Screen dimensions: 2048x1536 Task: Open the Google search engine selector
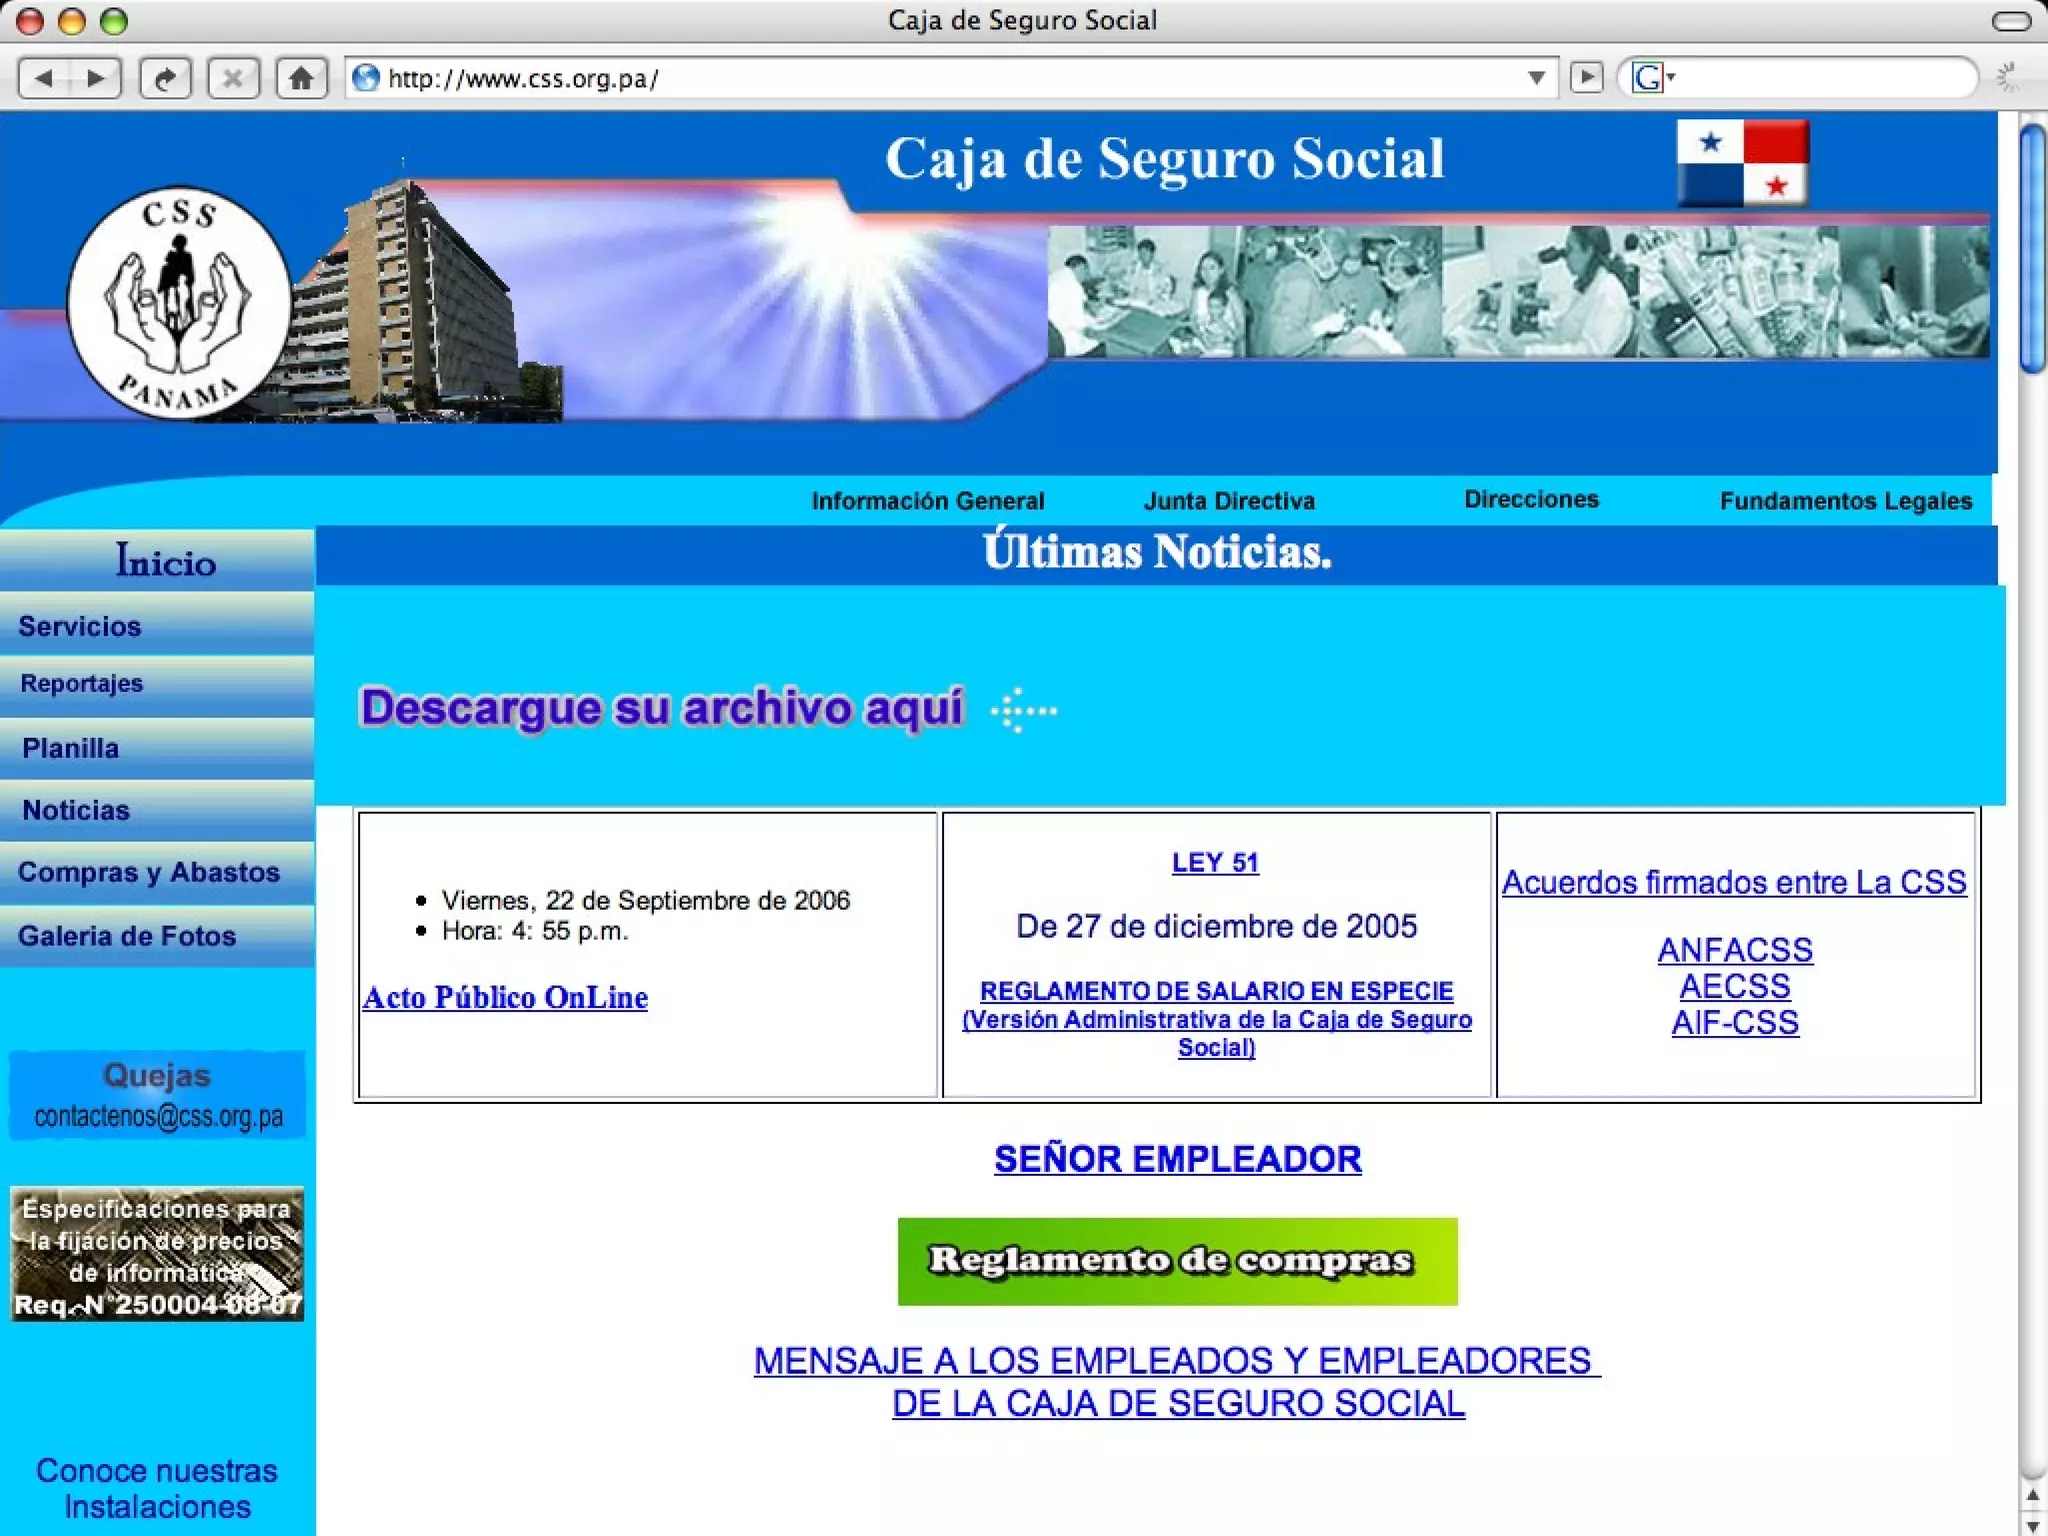point(1652,78)
